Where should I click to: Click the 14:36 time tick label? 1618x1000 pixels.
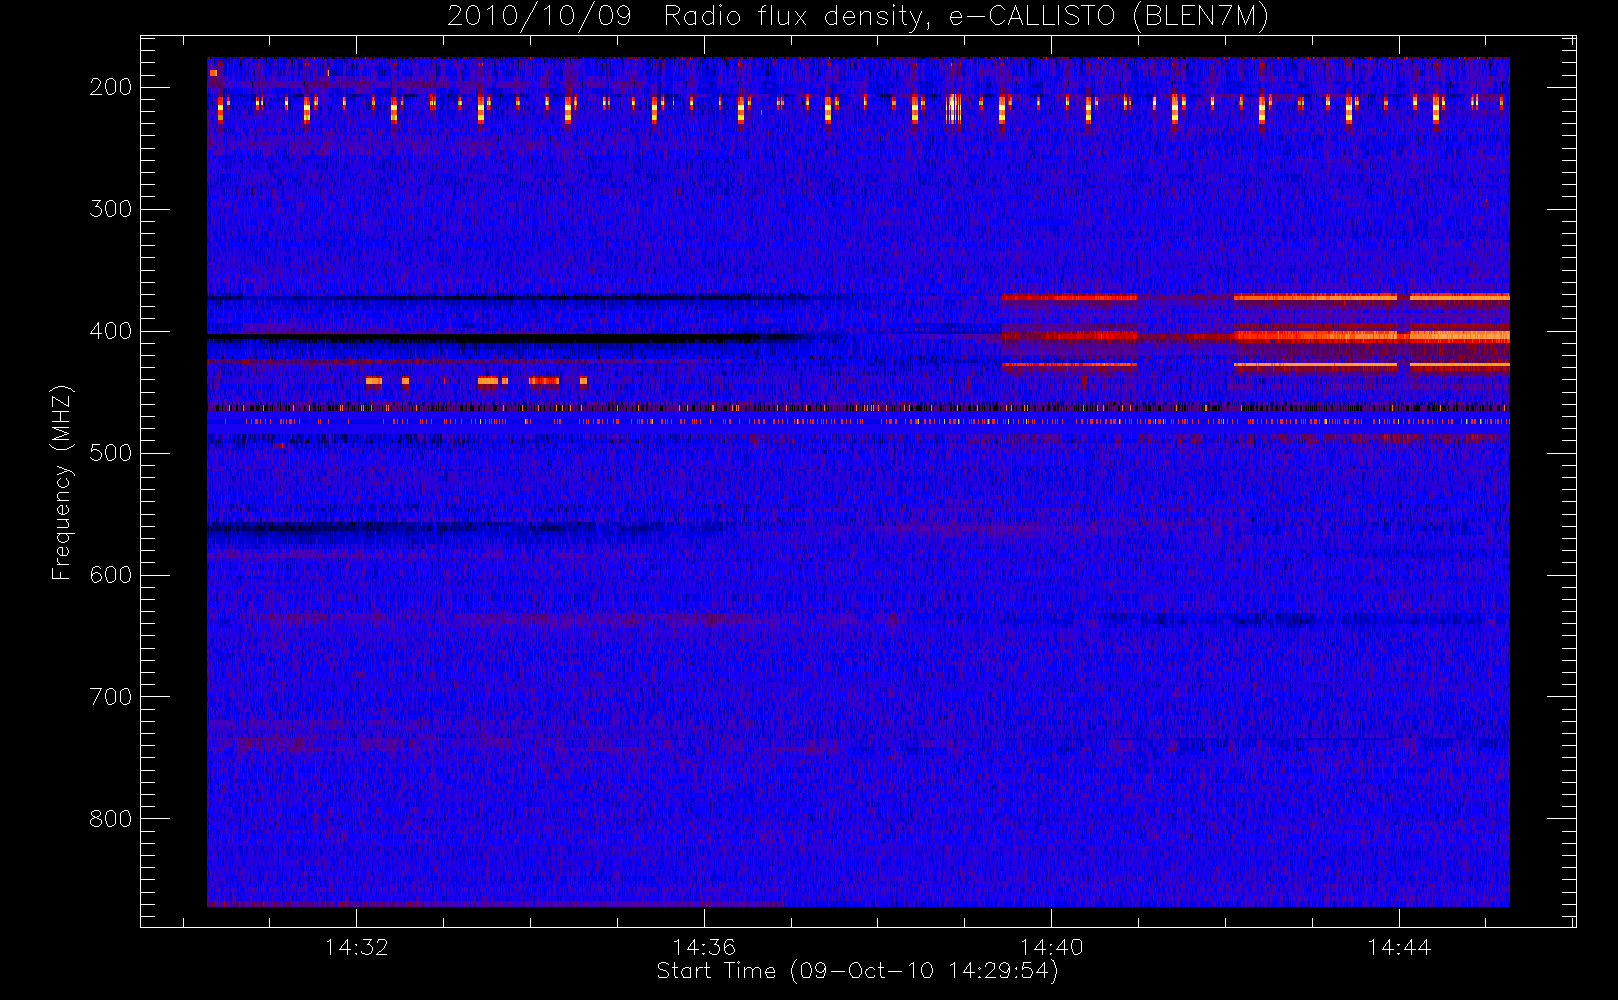(704, 947)
